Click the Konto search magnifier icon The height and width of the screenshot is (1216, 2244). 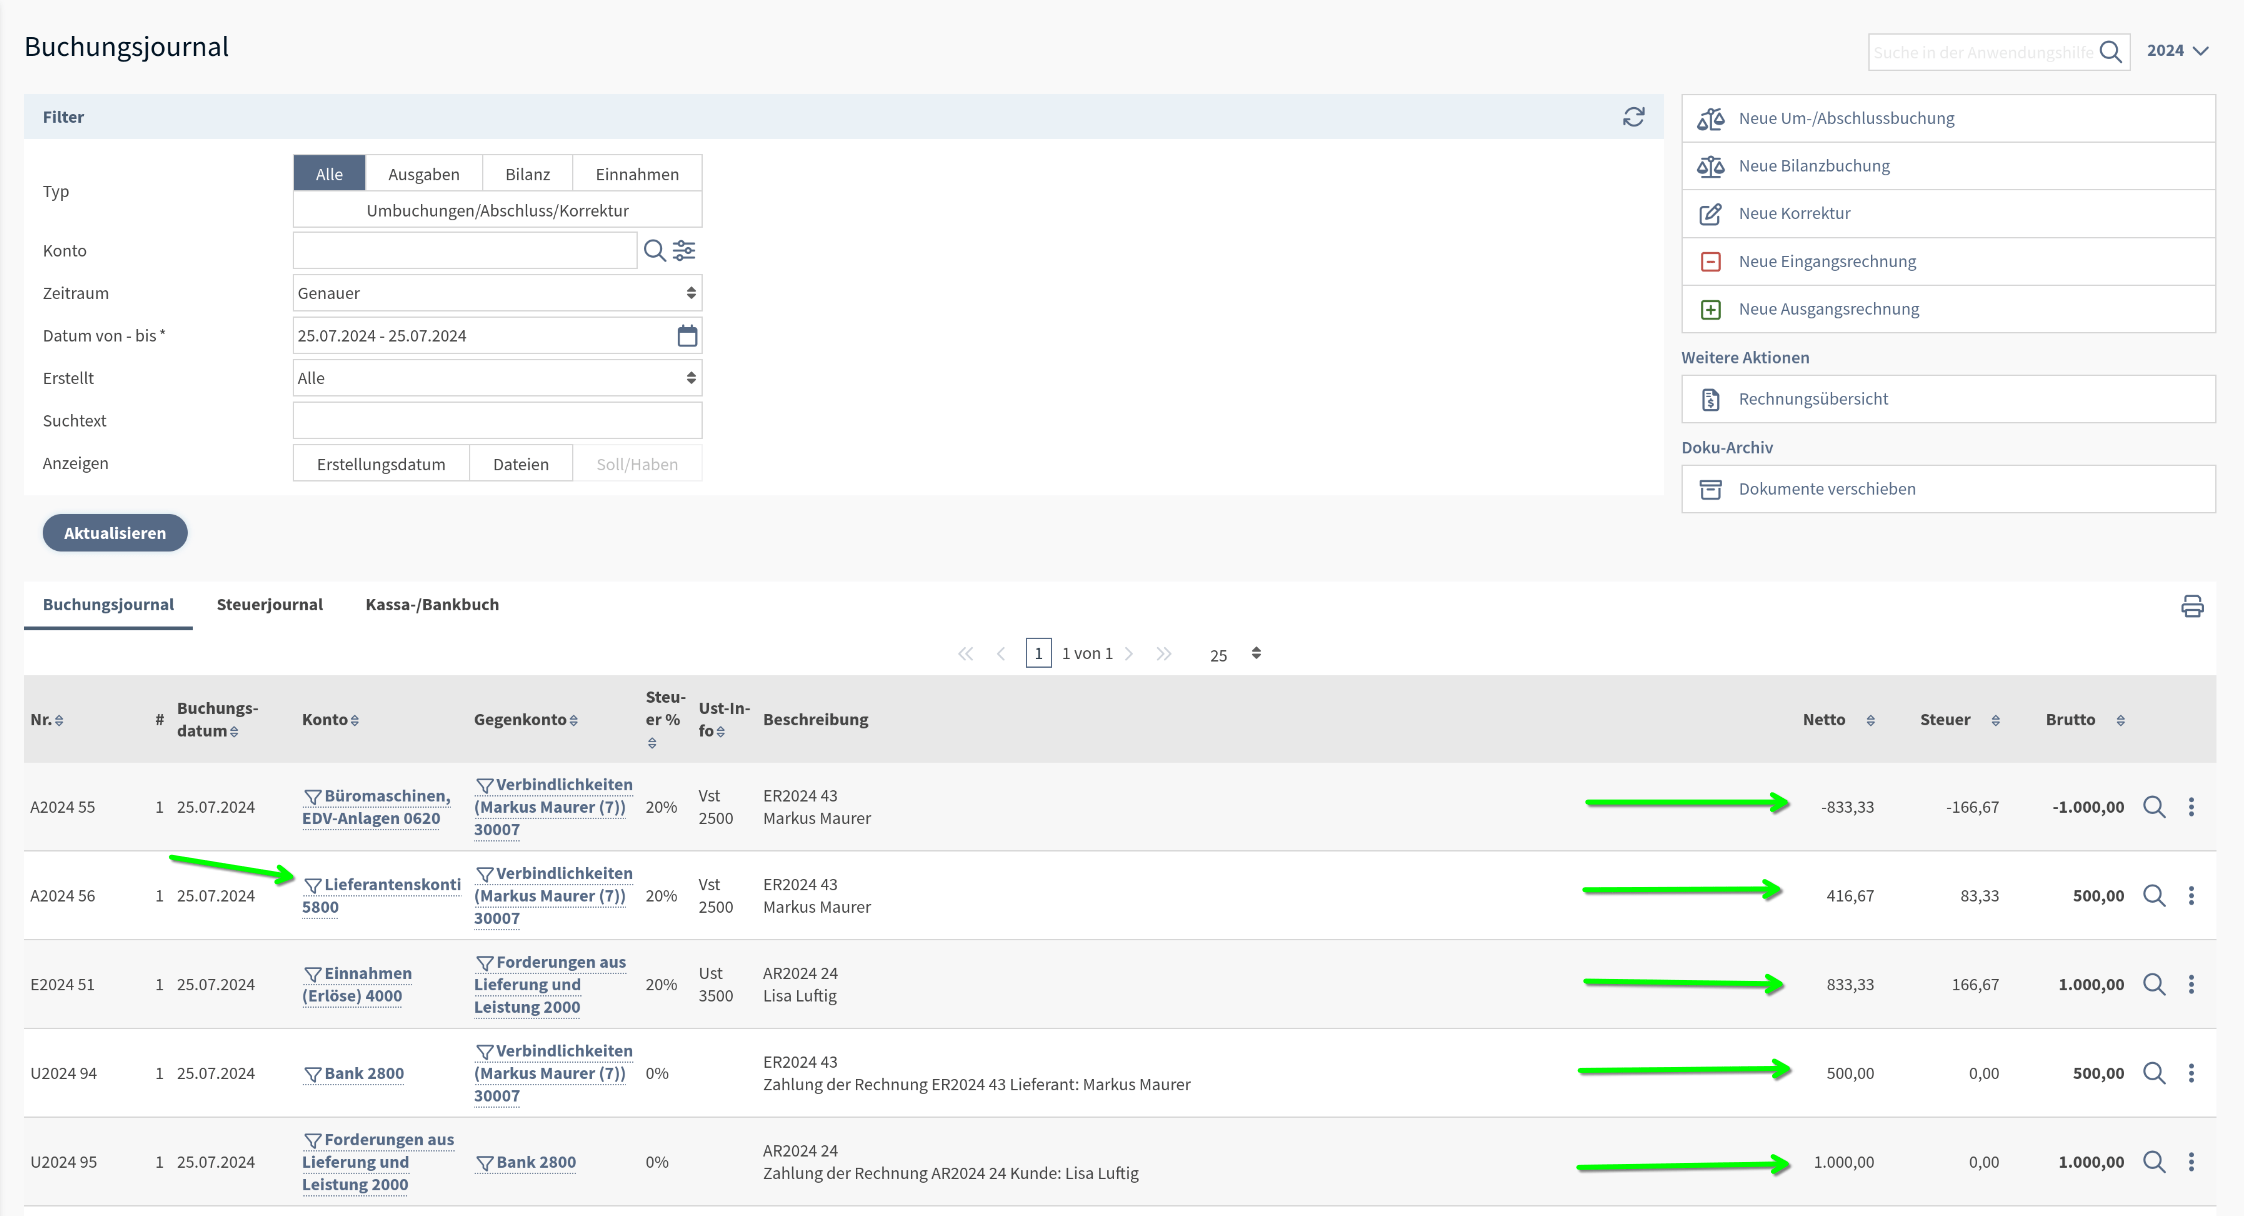pyautogui.click(x=654, y=250)
